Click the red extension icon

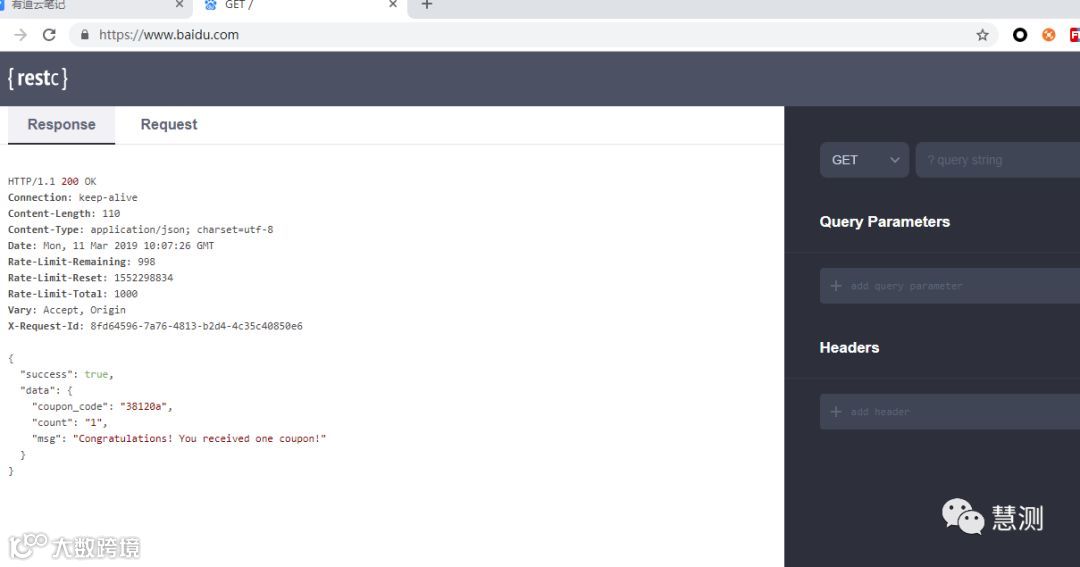pyautogui.click(x=1074, y=35)
